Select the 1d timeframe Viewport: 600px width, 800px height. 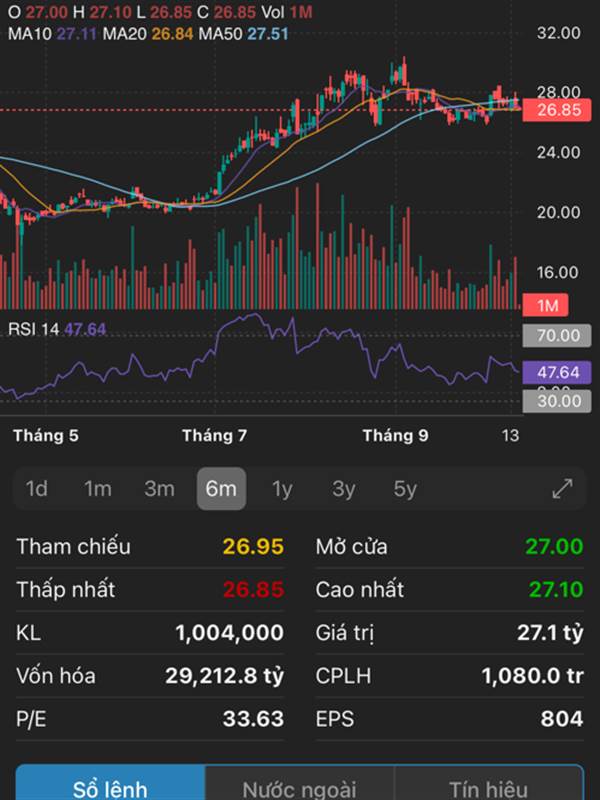(37, 489)
